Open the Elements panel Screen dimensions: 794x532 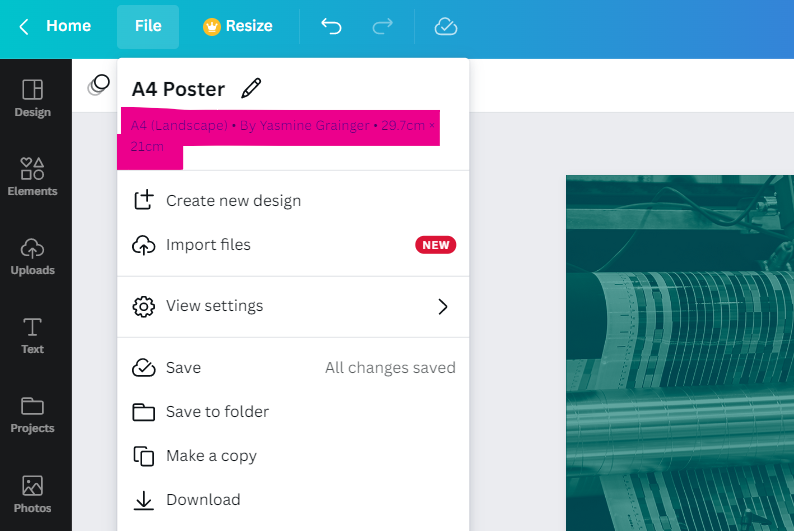tap(32, 177)
